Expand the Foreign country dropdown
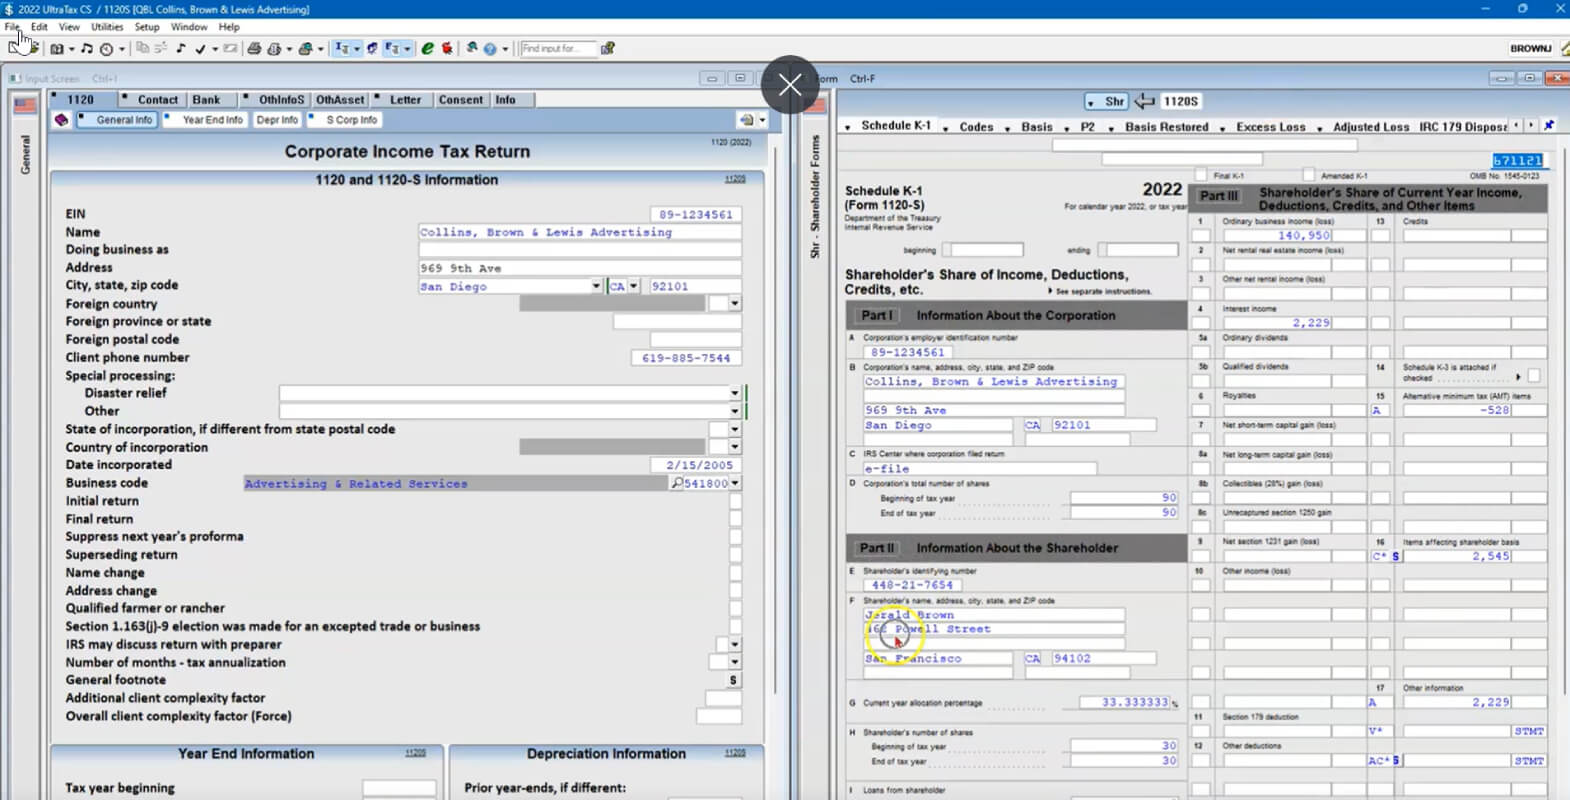The width and height of the screenshot is (1570, 800). [735, 304]
